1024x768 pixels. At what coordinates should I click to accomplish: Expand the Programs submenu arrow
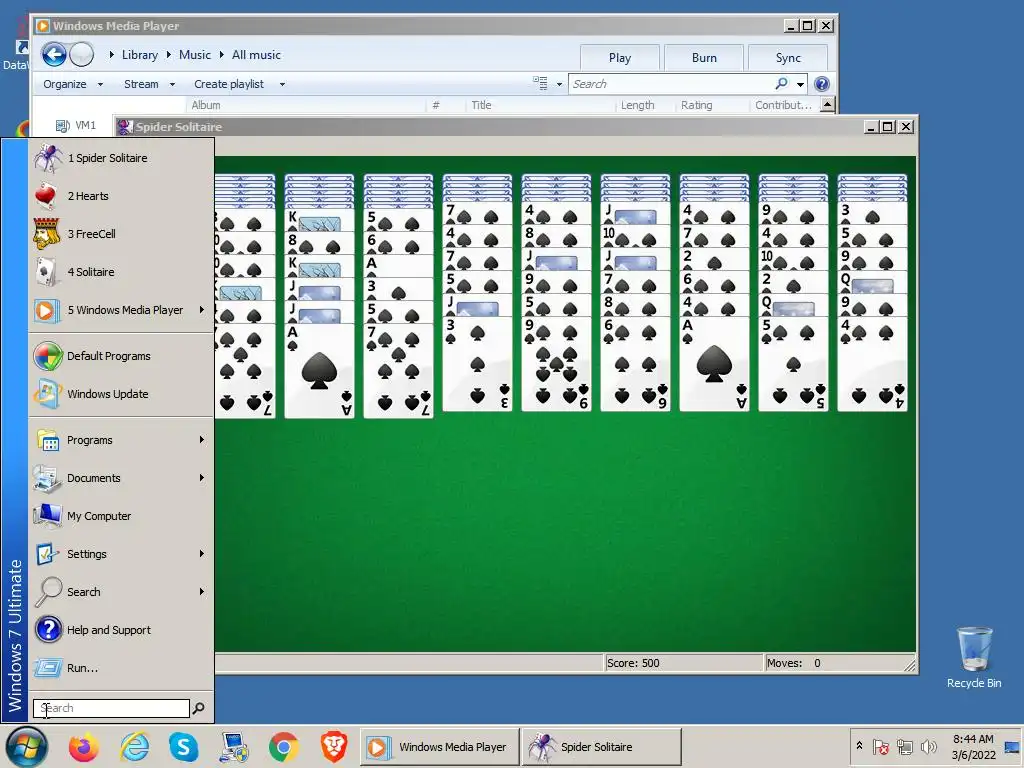tap(202, 440)
